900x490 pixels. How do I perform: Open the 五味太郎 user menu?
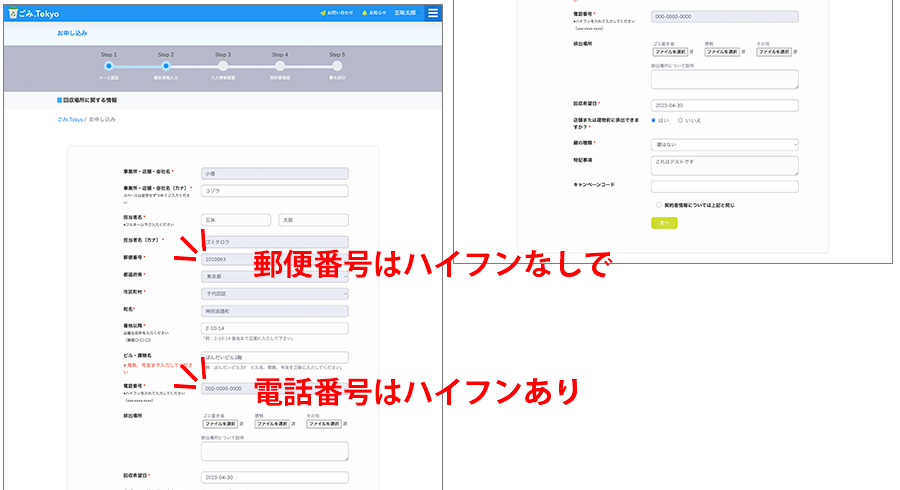pyautogui.click(x=405, y=13)
